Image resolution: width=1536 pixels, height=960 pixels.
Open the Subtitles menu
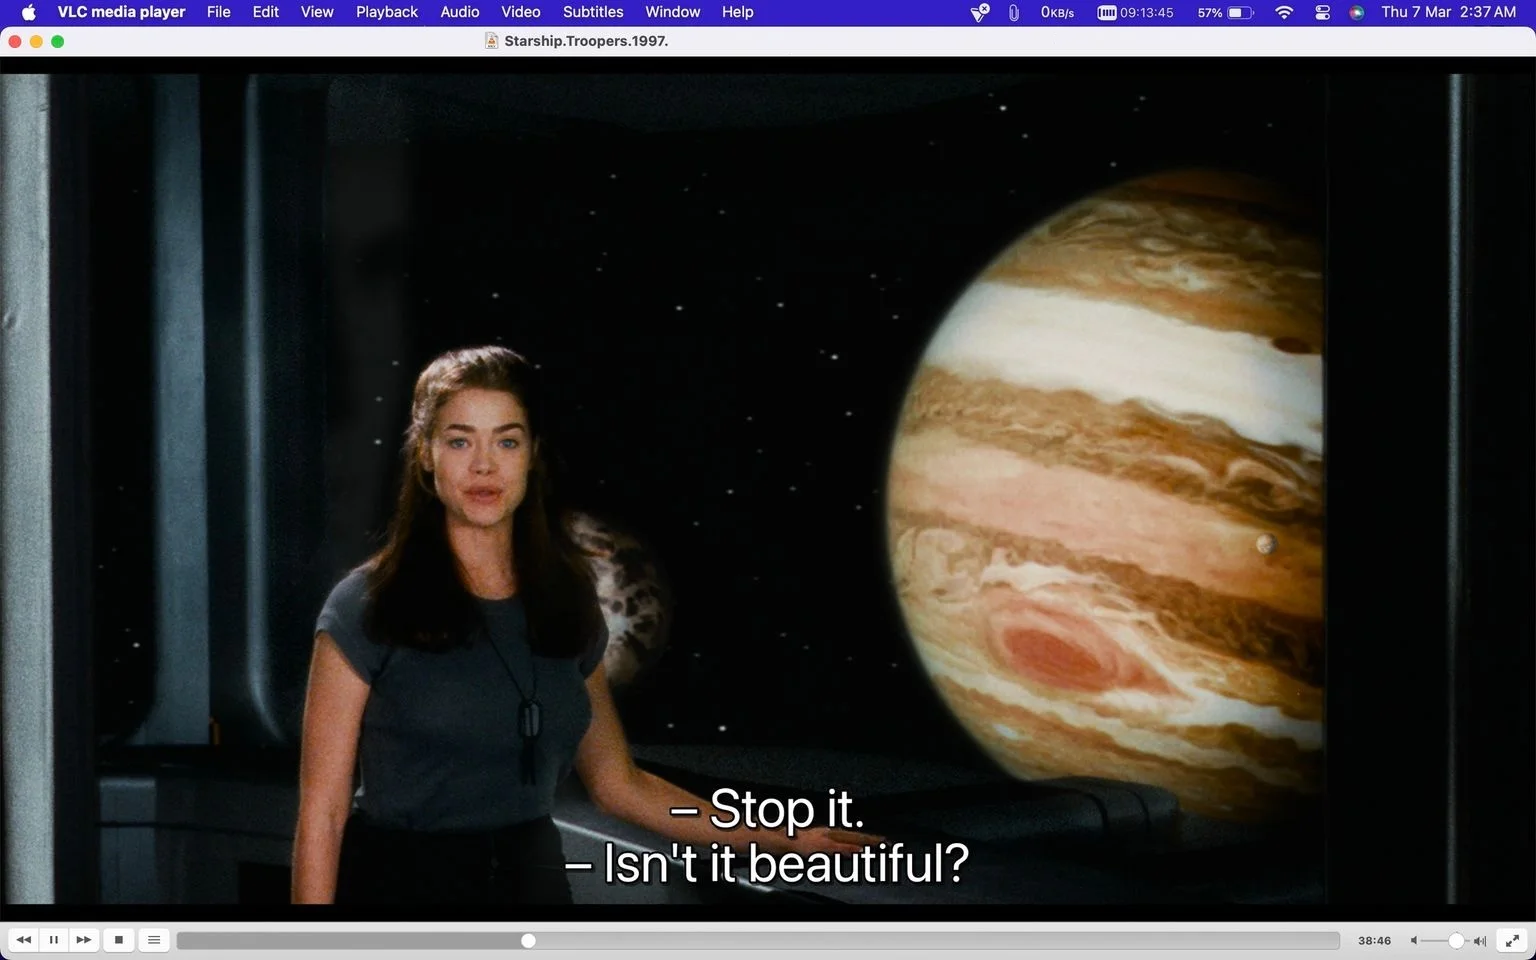point(593,12)
